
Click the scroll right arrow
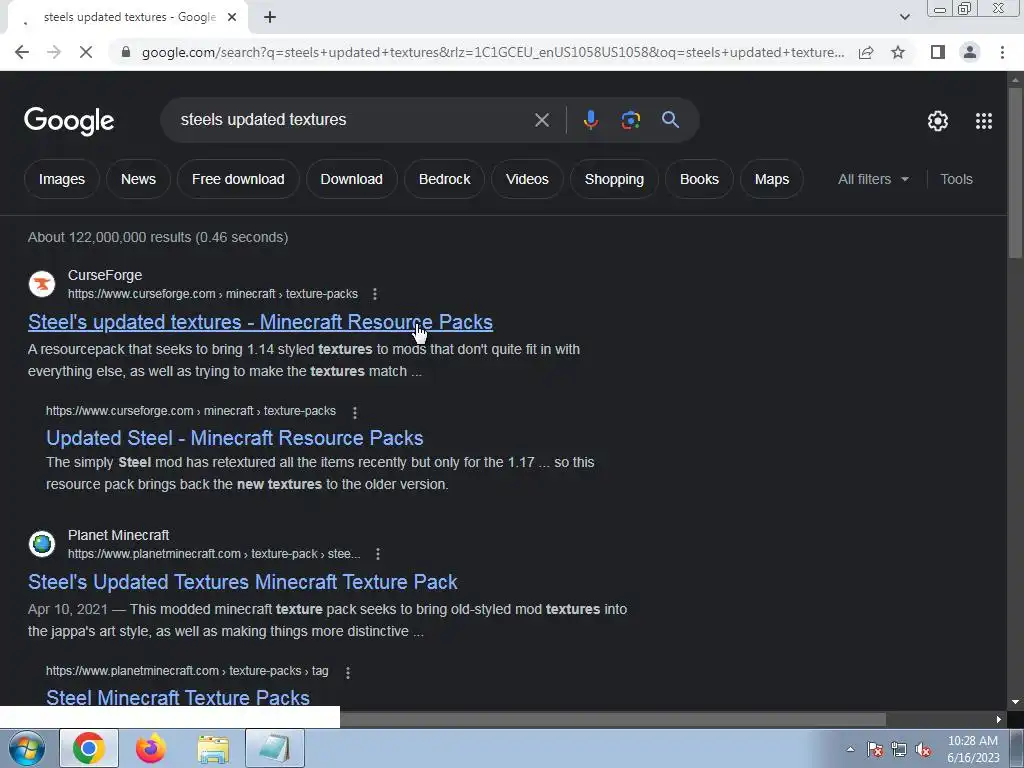point(999,720)
